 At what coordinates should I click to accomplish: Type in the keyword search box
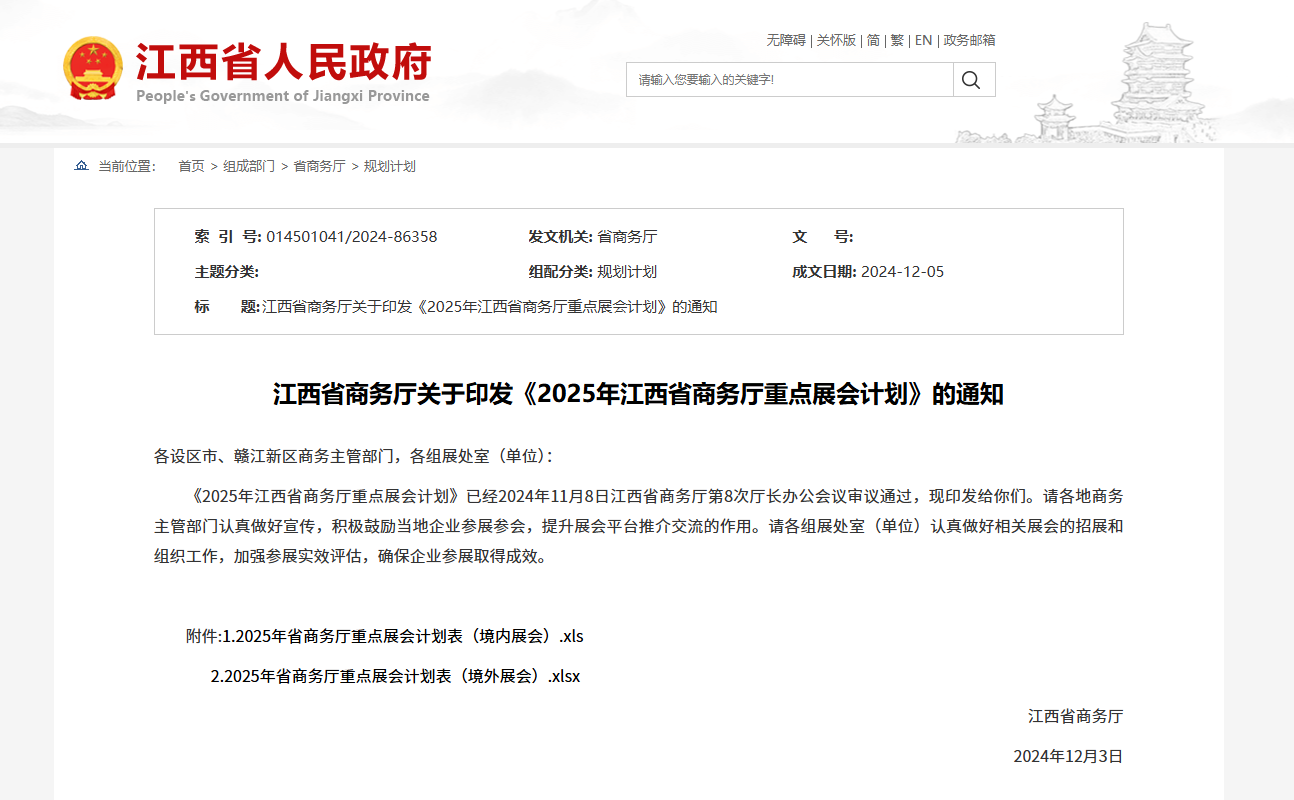click(789, 80)
